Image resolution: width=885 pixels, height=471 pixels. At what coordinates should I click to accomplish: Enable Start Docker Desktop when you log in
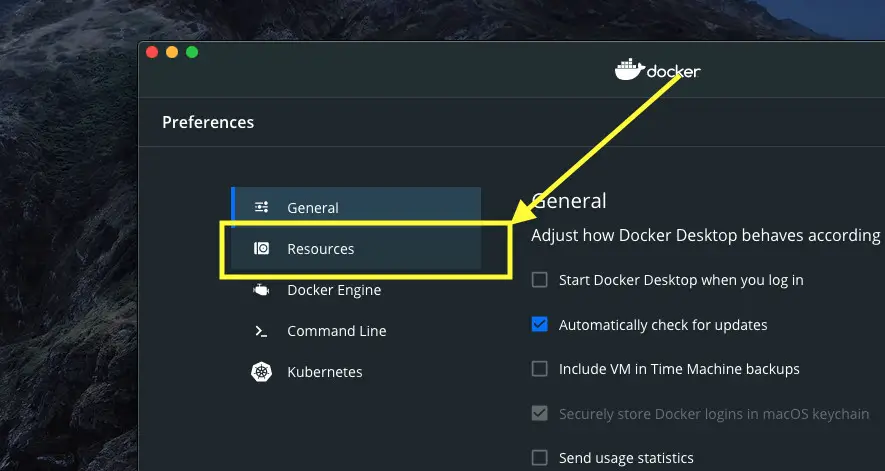click(540, 280)
